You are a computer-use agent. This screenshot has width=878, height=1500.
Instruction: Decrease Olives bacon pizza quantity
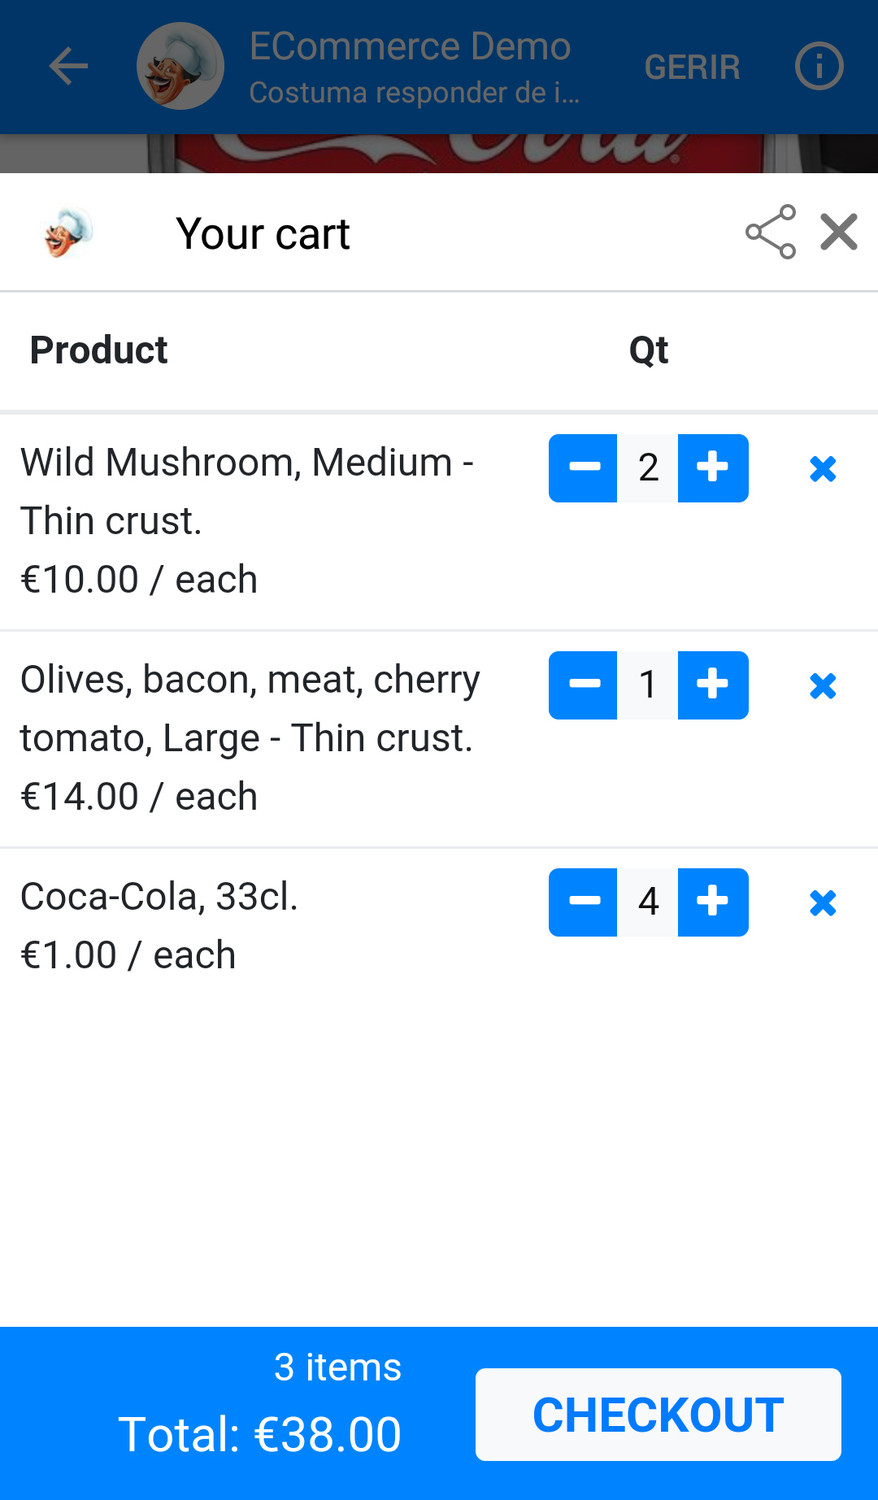583,685
